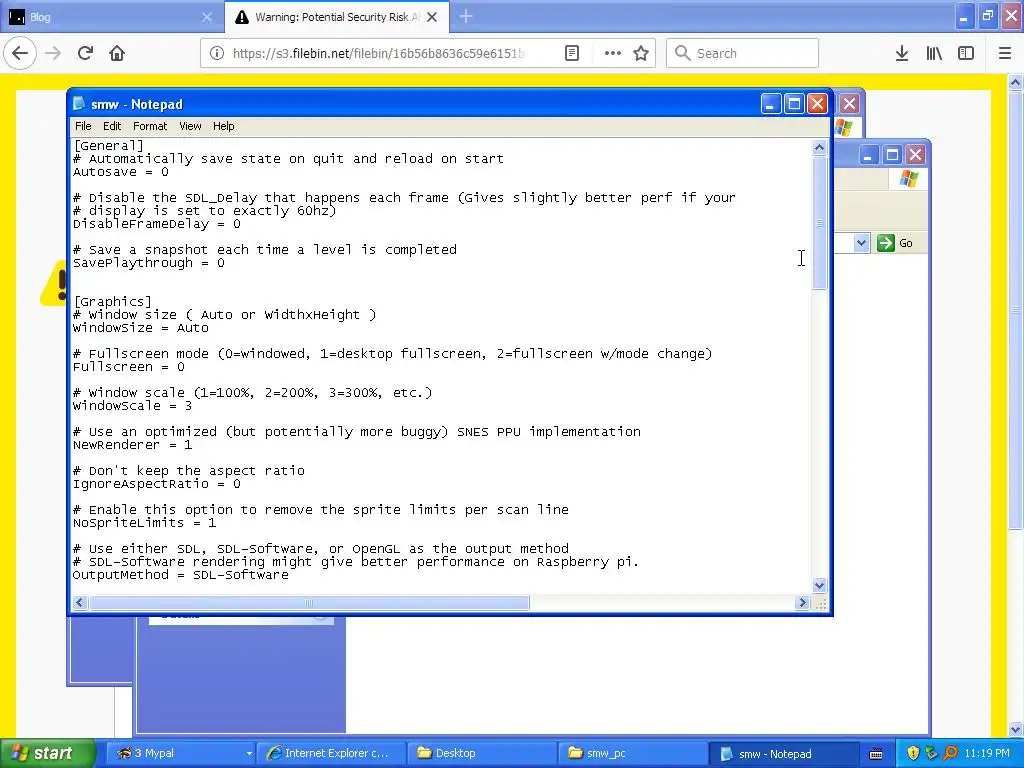Expand the Mypal taskbar group arrow
The width and height of the screenshot is (1024, 768).
pyautogui.click(x=248, y=754)
